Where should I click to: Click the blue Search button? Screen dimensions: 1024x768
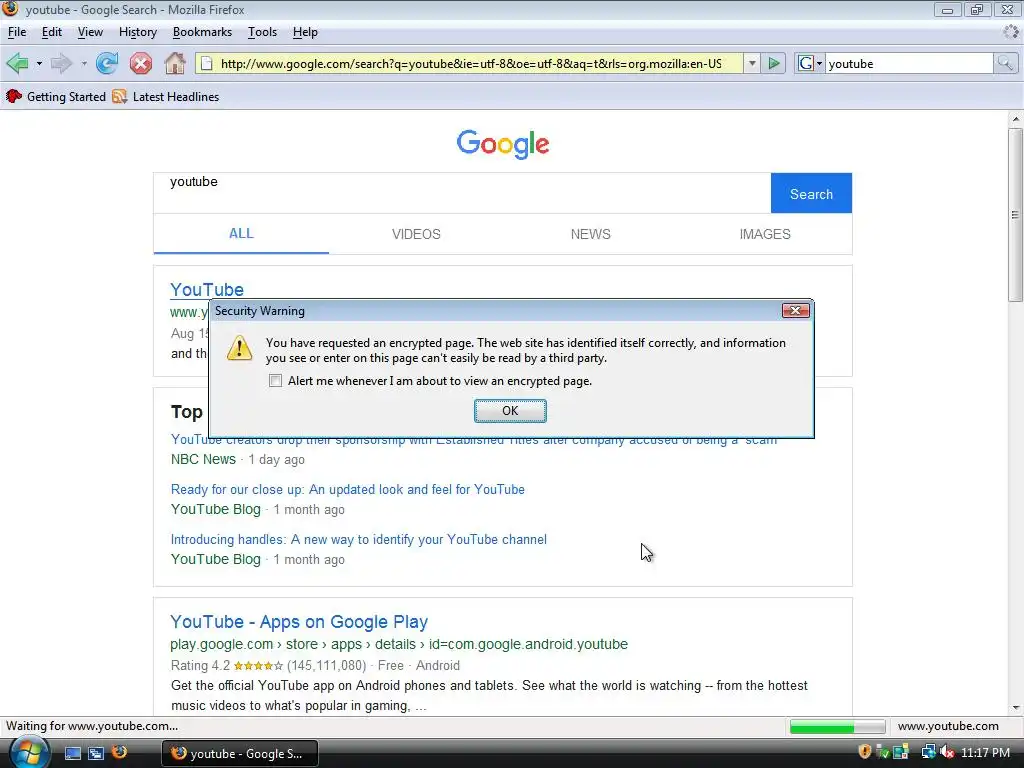click(811, 193)
